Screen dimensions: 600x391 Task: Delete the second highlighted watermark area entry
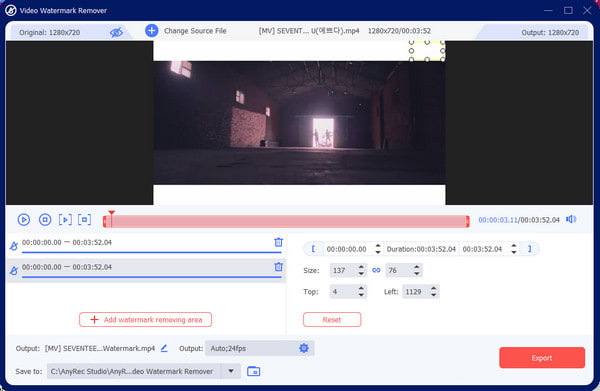click(x=279, y=267)
